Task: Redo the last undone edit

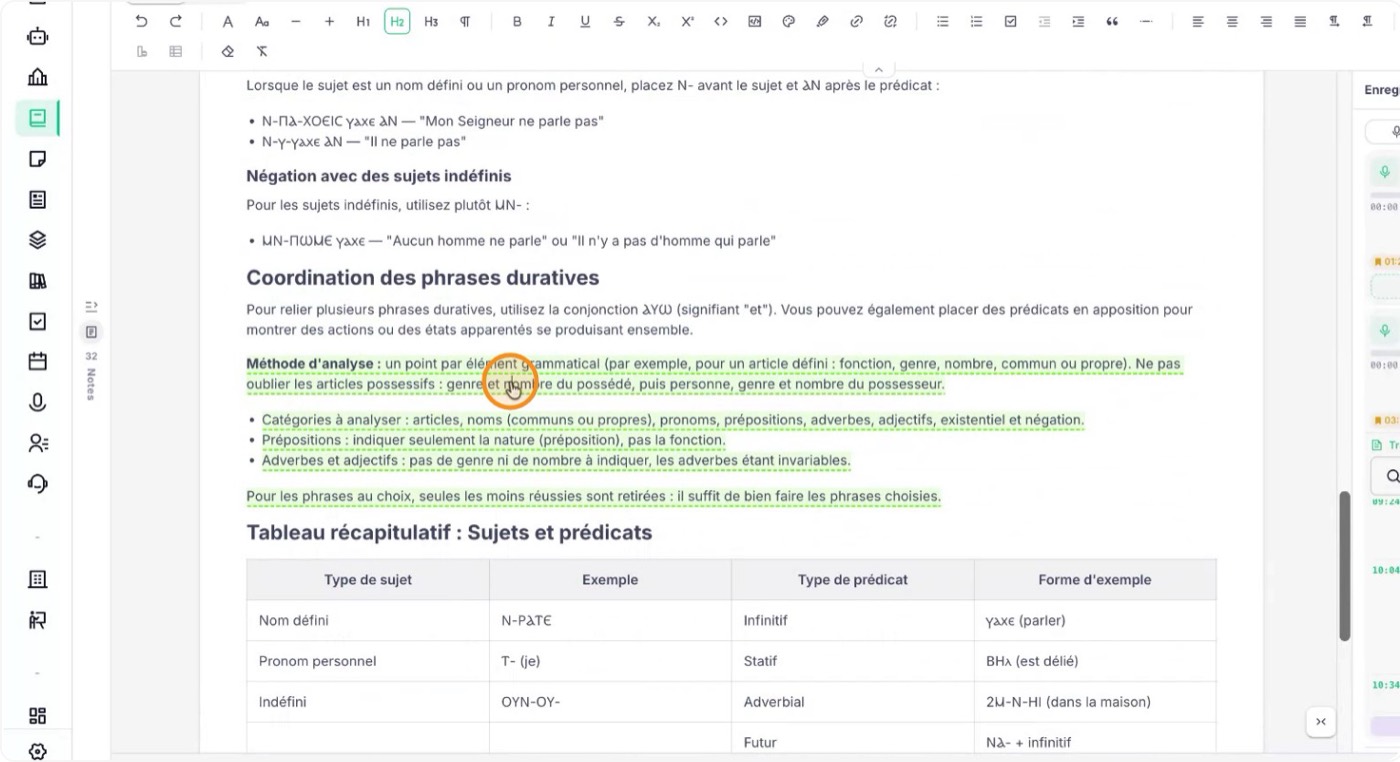Action: 176,22
